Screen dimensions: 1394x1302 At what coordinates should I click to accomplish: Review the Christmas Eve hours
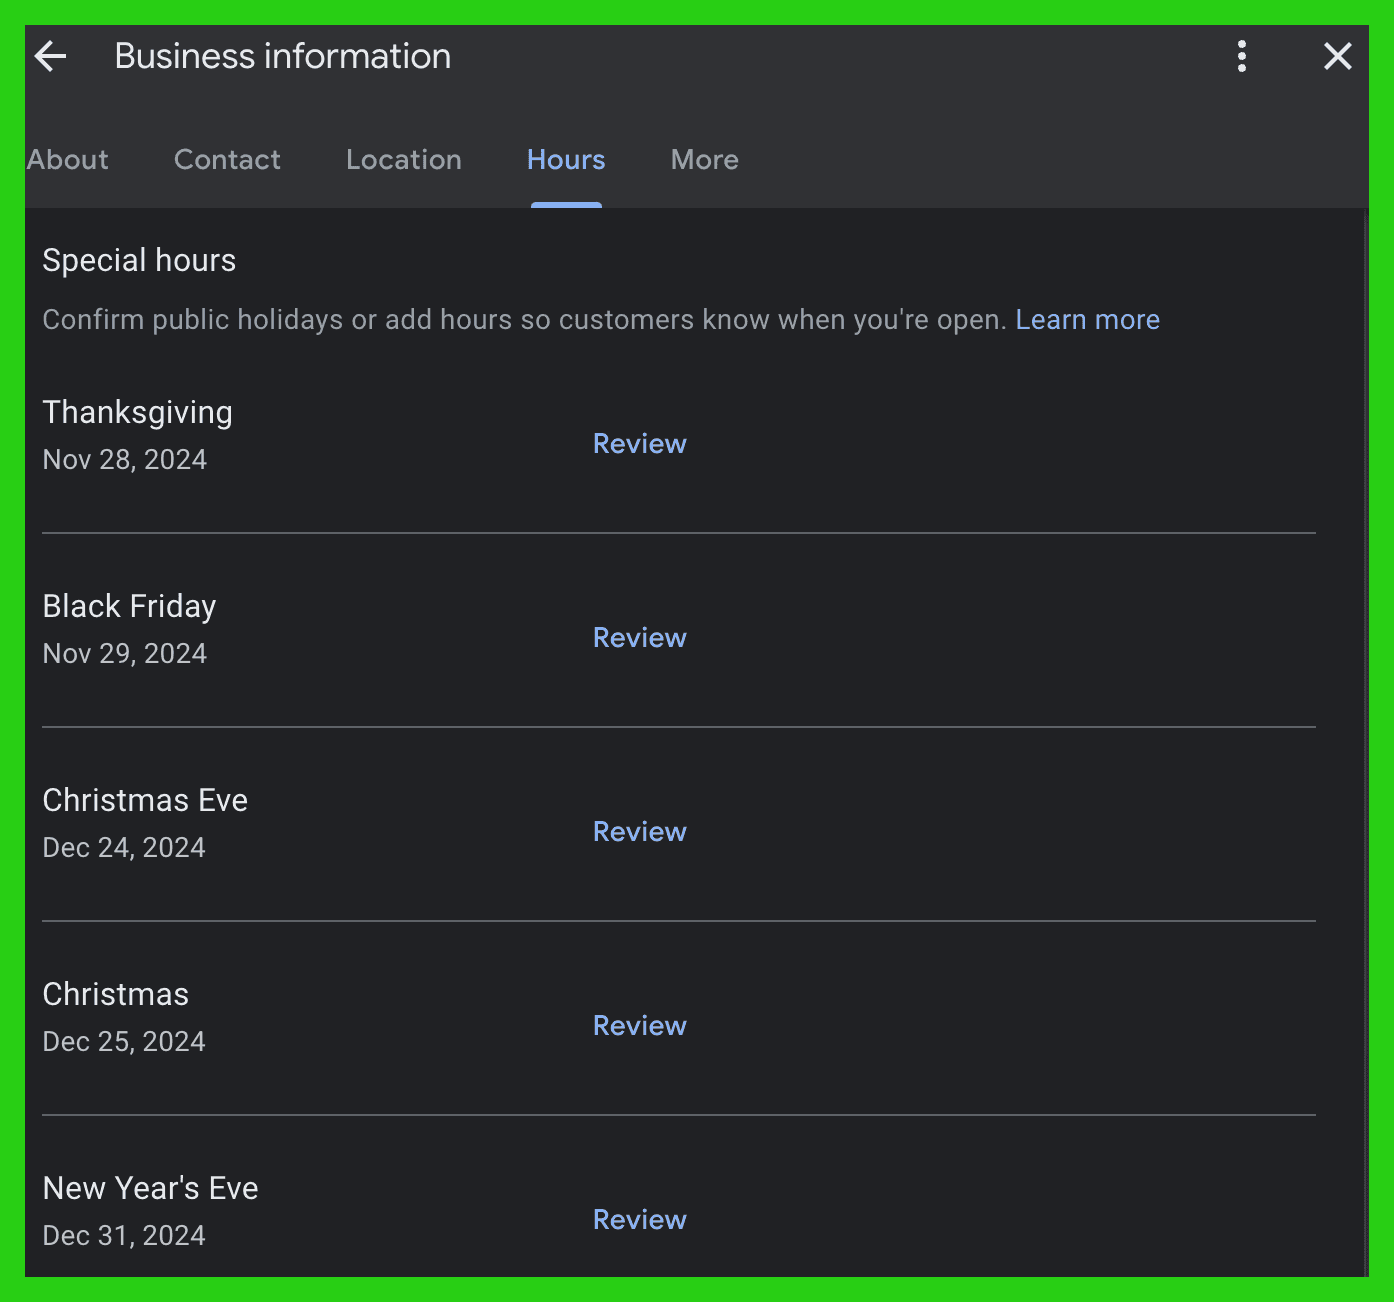[x=639, y=831]
